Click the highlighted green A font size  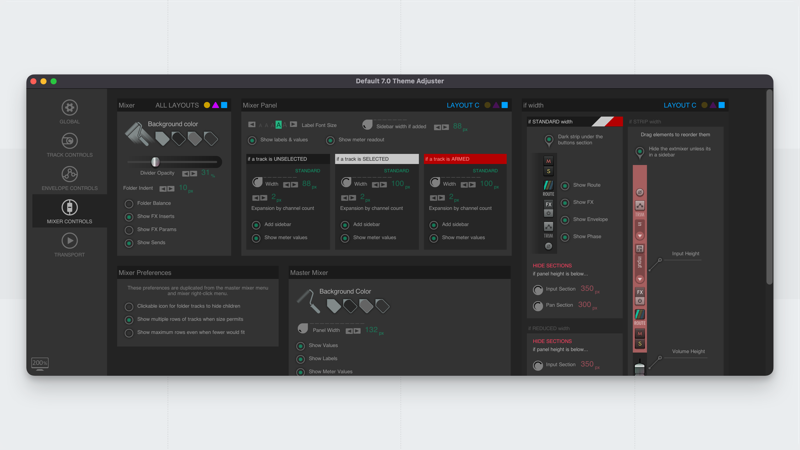click(x=279, y=124)
